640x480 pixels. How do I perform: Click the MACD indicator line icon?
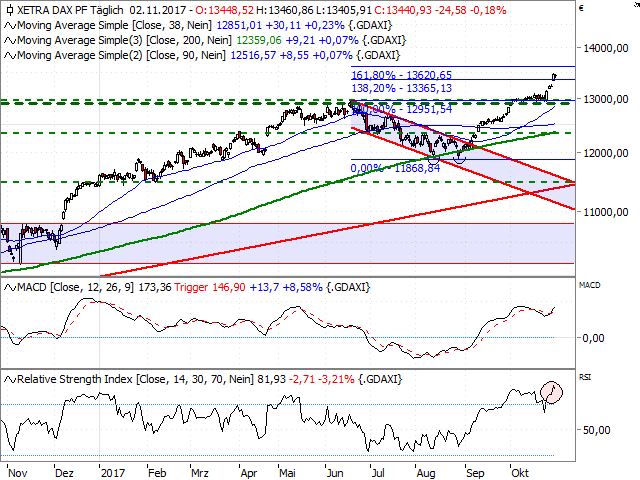[7, 288]
